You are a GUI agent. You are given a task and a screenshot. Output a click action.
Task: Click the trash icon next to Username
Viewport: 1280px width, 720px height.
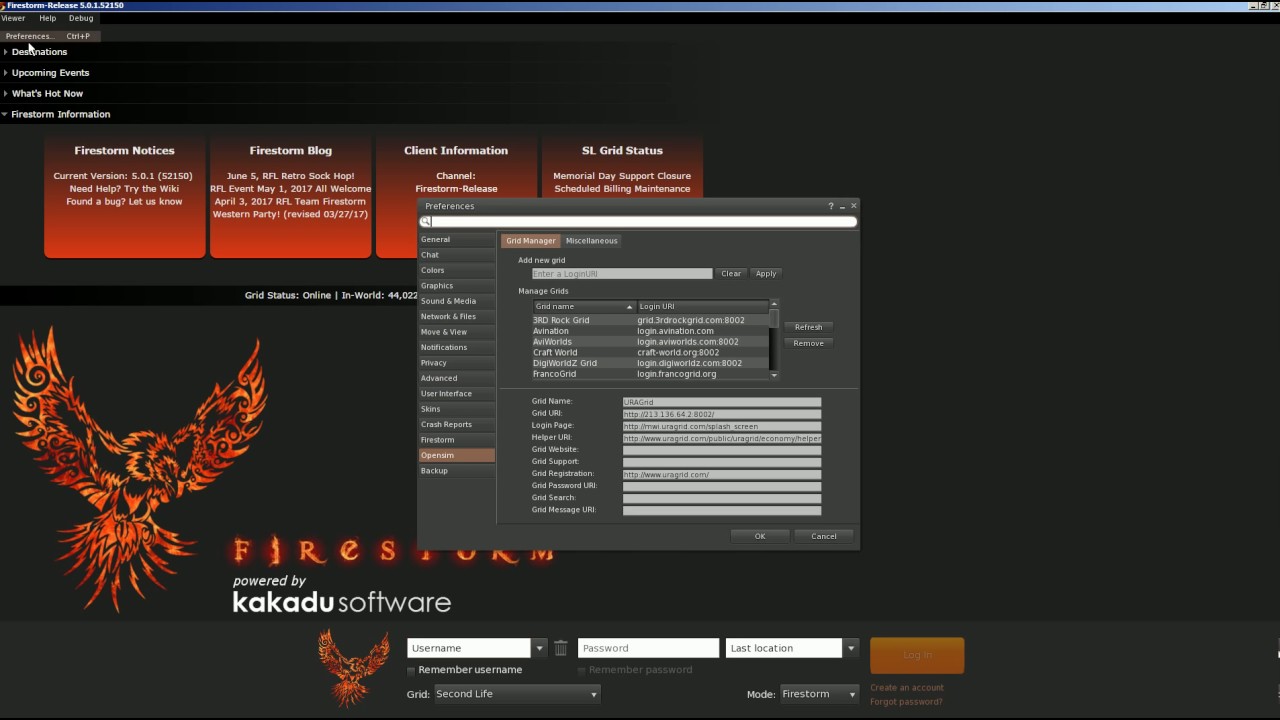coord(561,648)
